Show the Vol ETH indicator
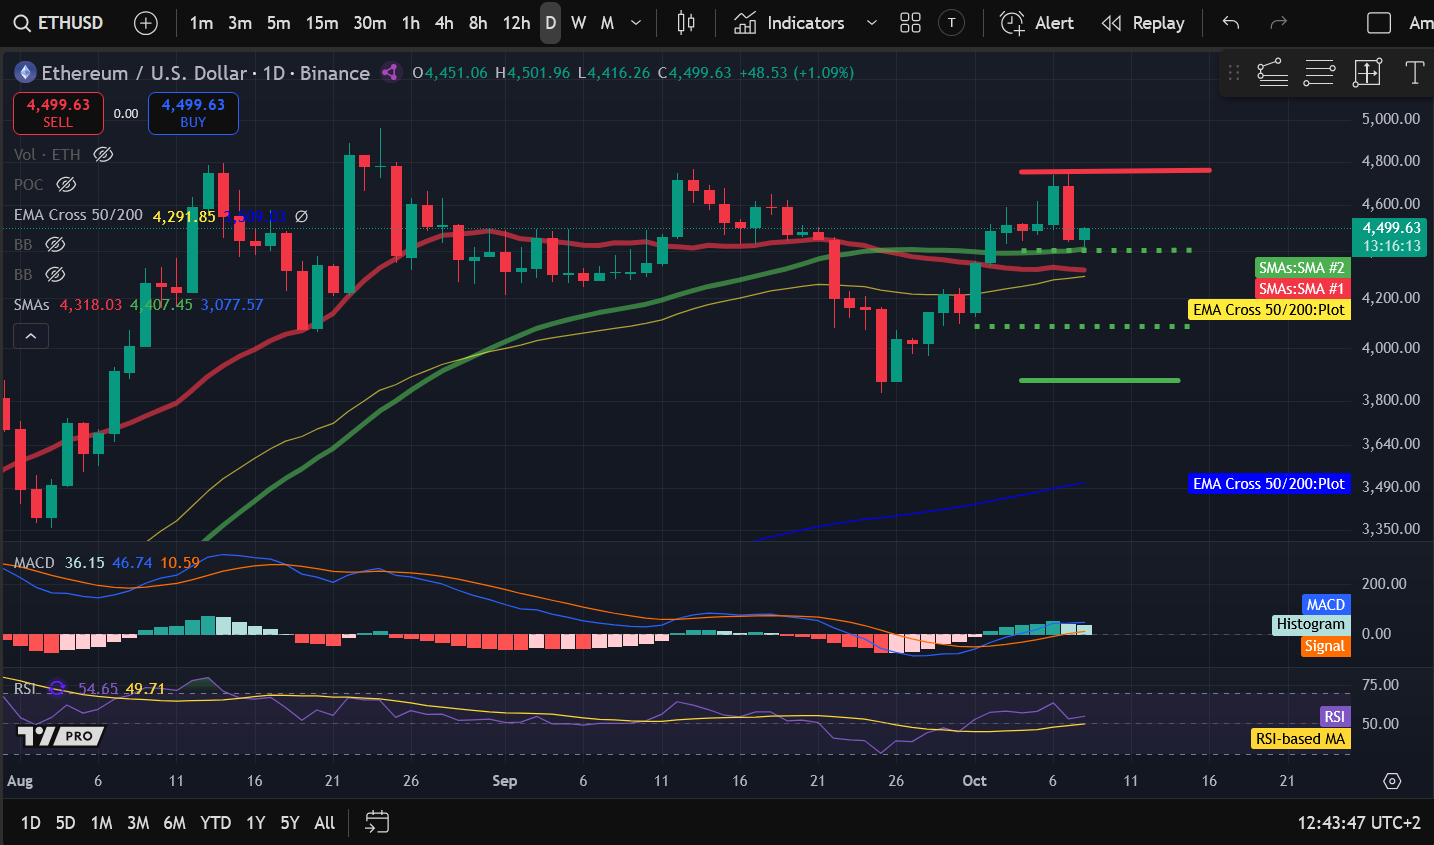This screenshot has width=1434, height=845. [x=103, y=154]
